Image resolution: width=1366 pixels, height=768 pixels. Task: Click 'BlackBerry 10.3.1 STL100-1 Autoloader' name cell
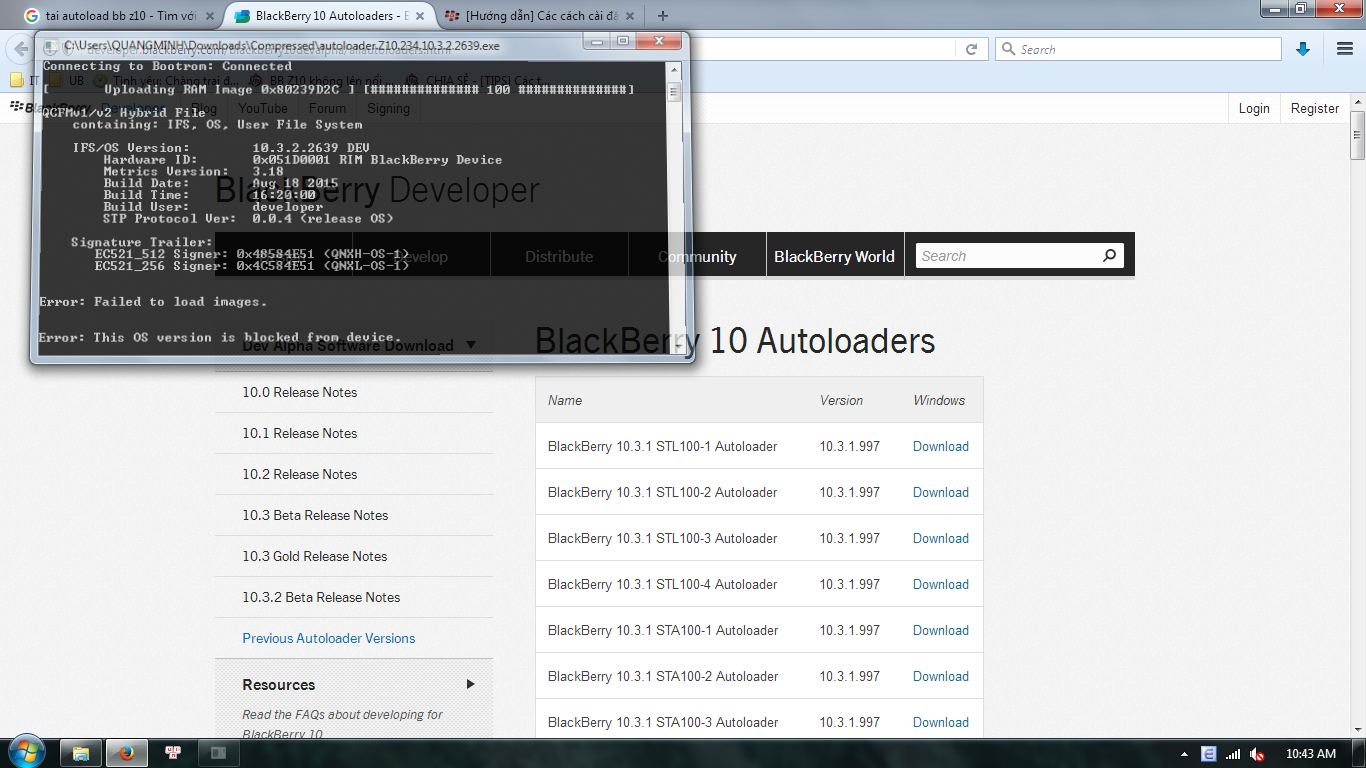[x=663, y=446]
